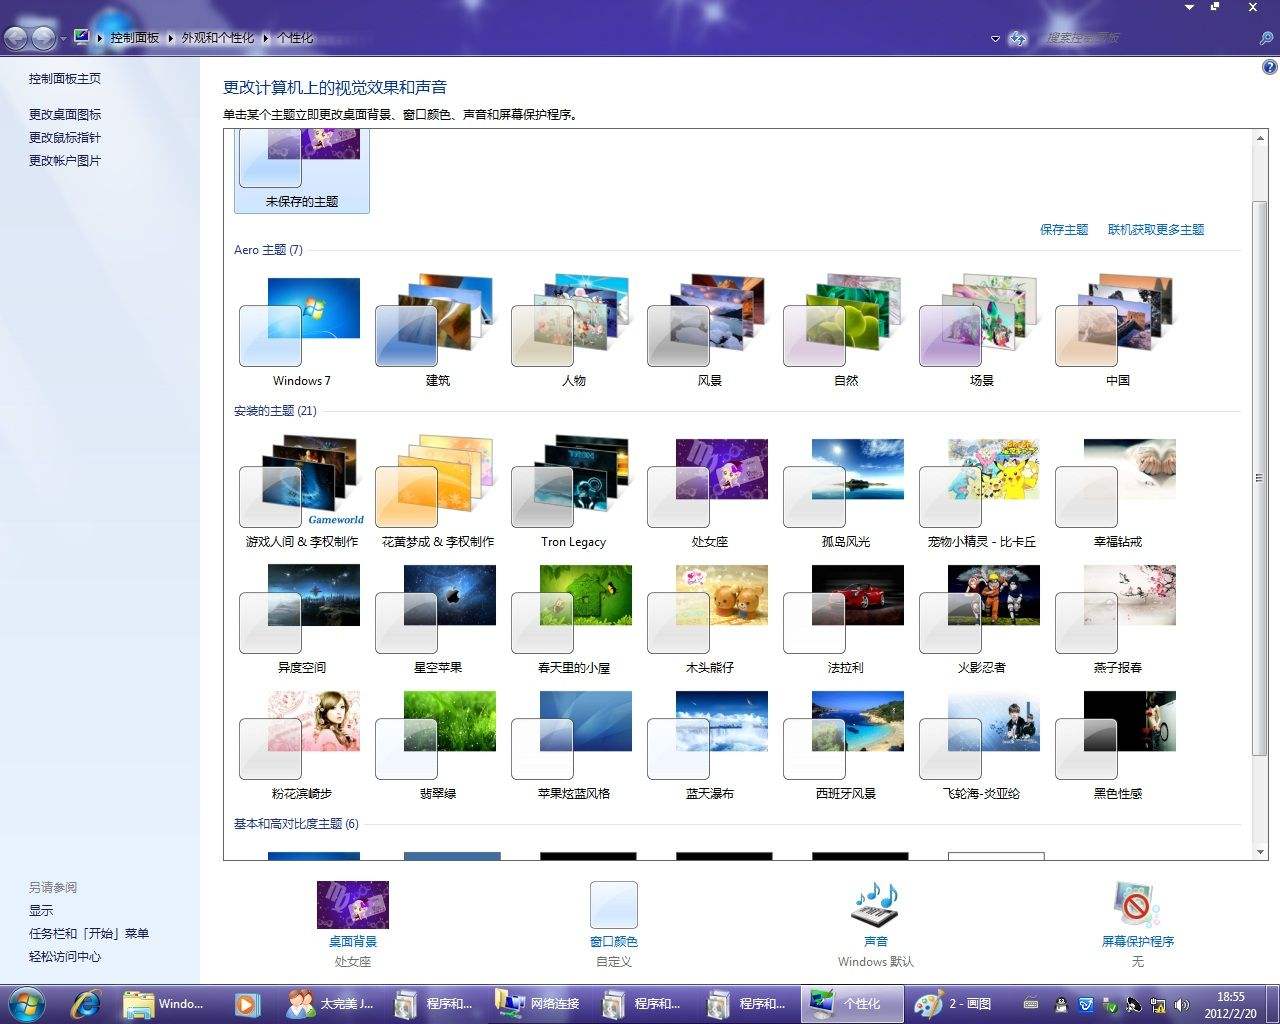This screenshot has height=1024, width=1280.
Task: Apply the 燕子报春 theme
Action: click(x=1117, y=618)
